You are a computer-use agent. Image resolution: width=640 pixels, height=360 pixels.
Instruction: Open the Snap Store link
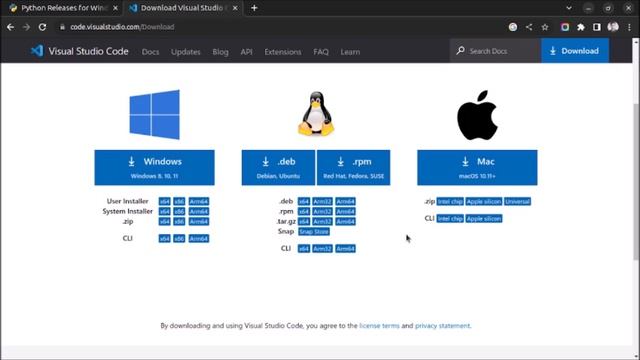314,231
